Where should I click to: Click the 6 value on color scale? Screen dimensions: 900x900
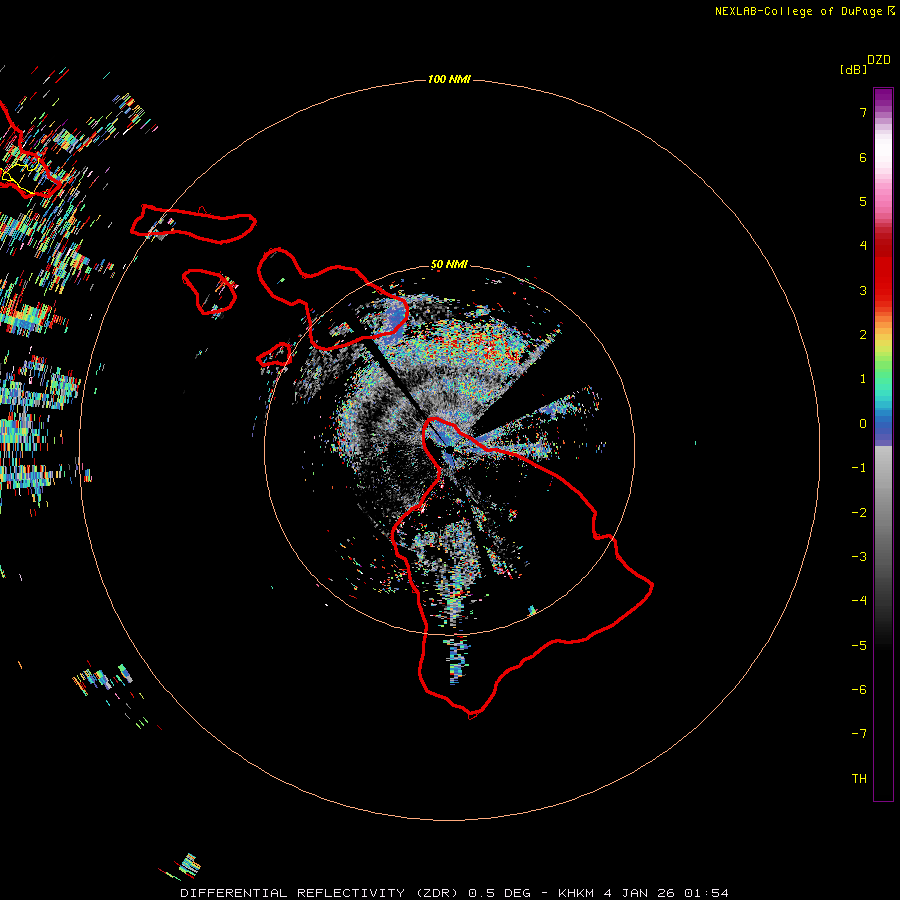[863, 158]
